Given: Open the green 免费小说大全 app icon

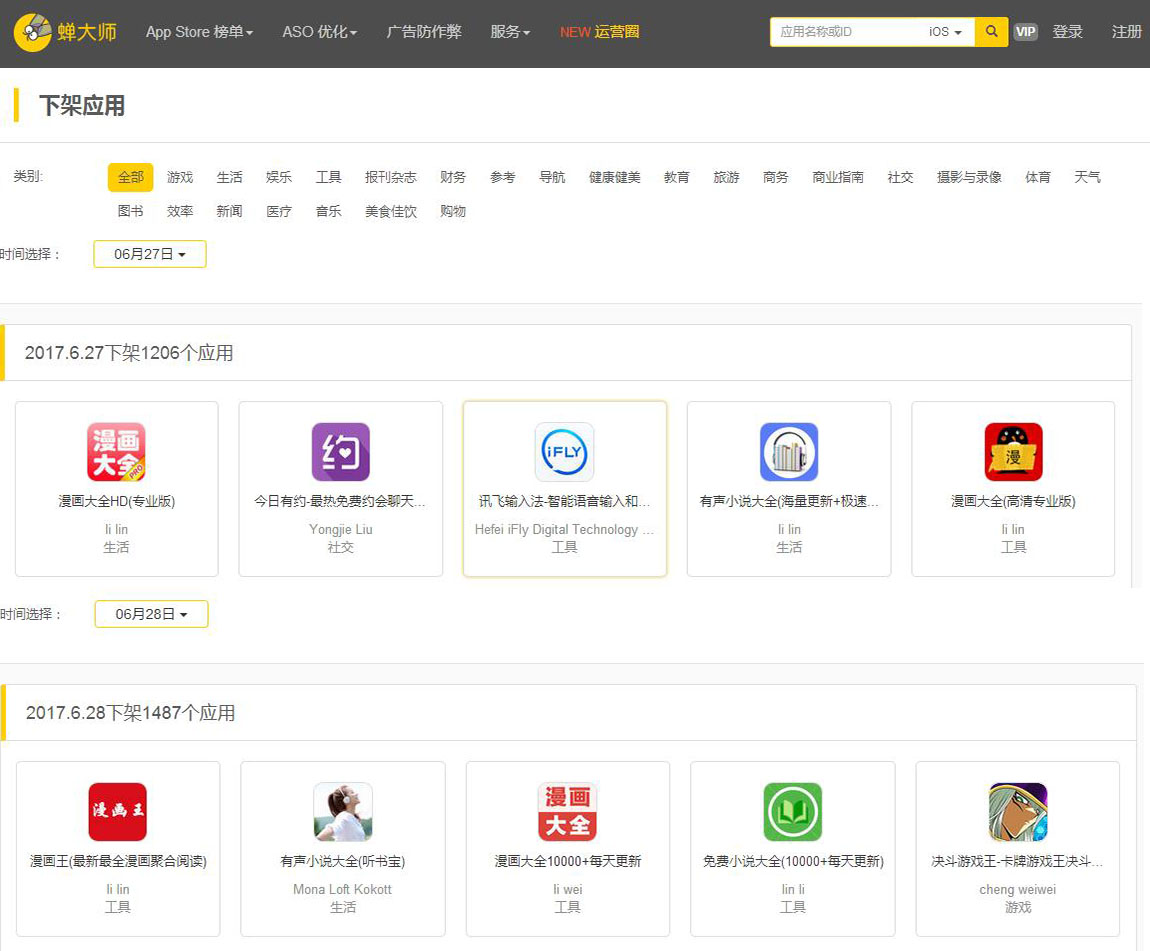Looking at the screenshot, I should pyautogui.click(x=792, y=812).
